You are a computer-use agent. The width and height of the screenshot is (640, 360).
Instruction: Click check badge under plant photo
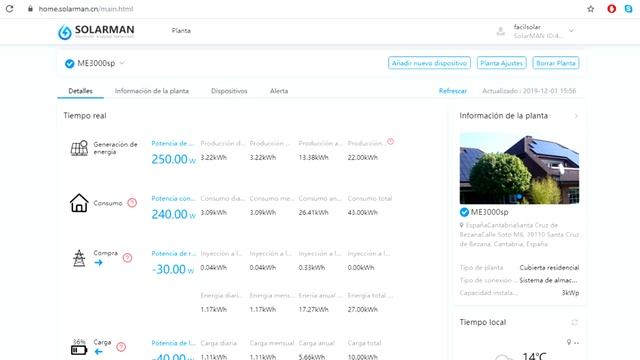(x=464, y=212)
